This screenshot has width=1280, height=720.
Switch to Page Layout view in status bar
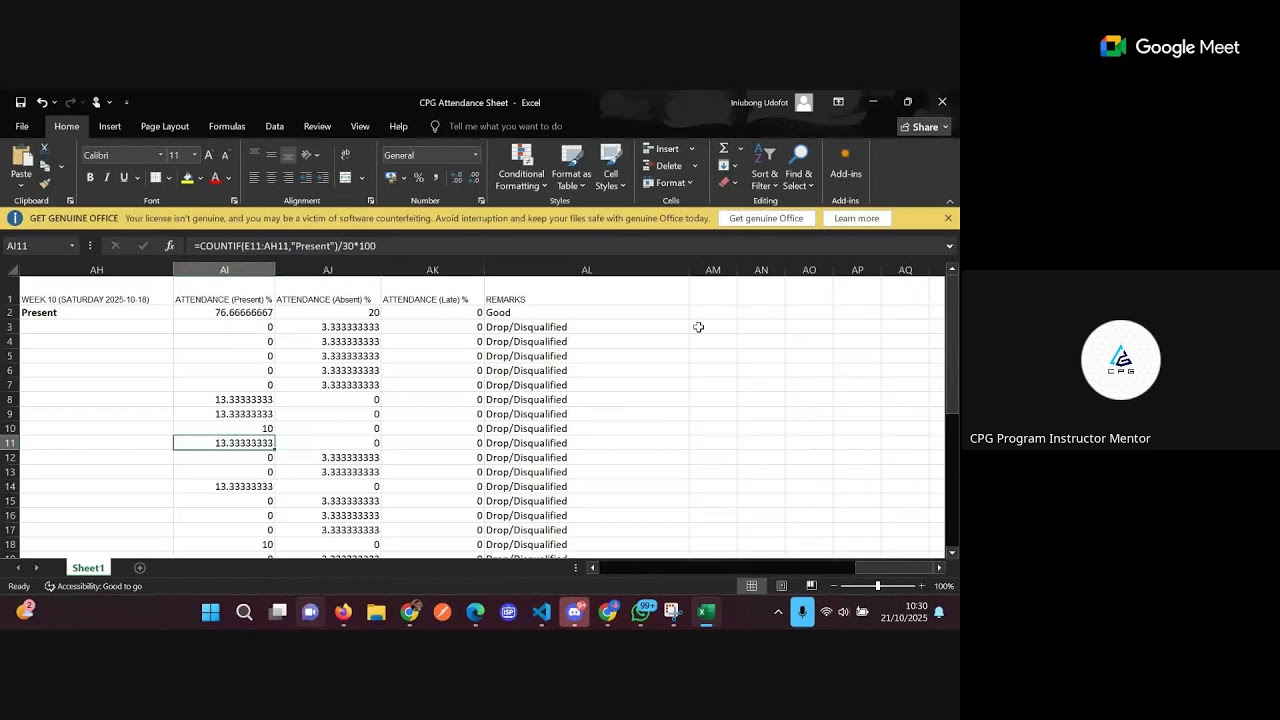[x=782, y=586]
